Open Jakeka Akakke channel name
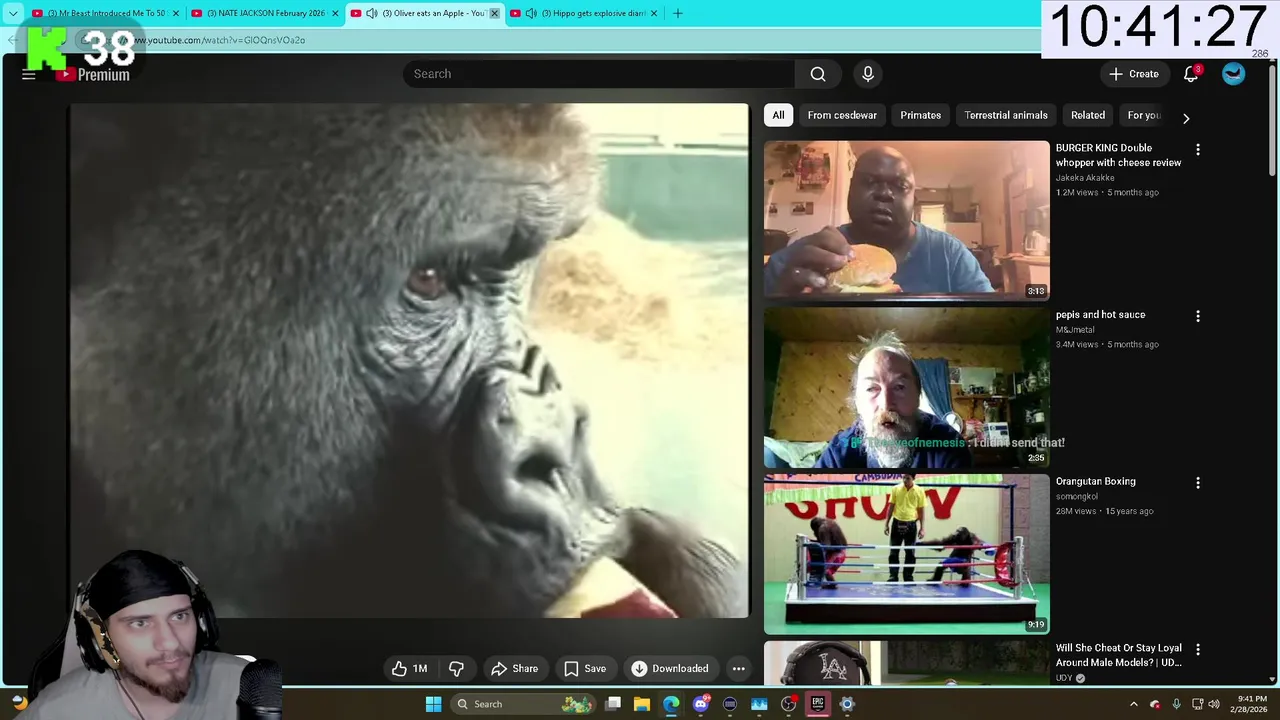The height and width of the screenshot is (720, 1280). pyautogui.click(x=1085, y=178)
